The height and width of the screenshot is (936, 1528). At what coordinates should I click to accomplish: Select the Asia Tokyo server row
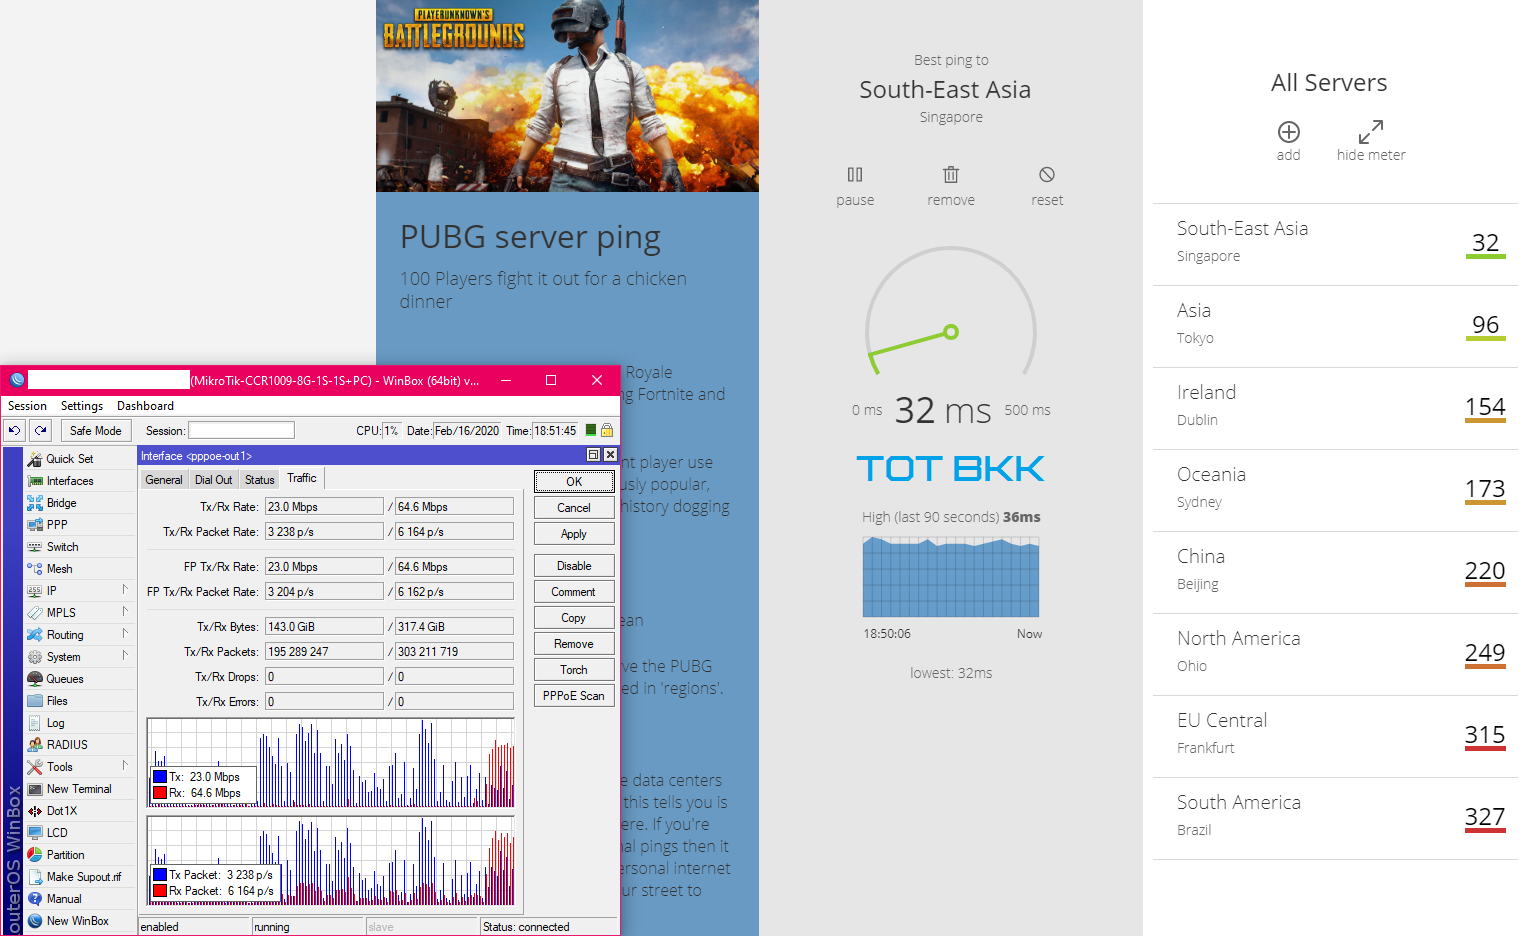pyautogui.click(x=1335, y=326)
